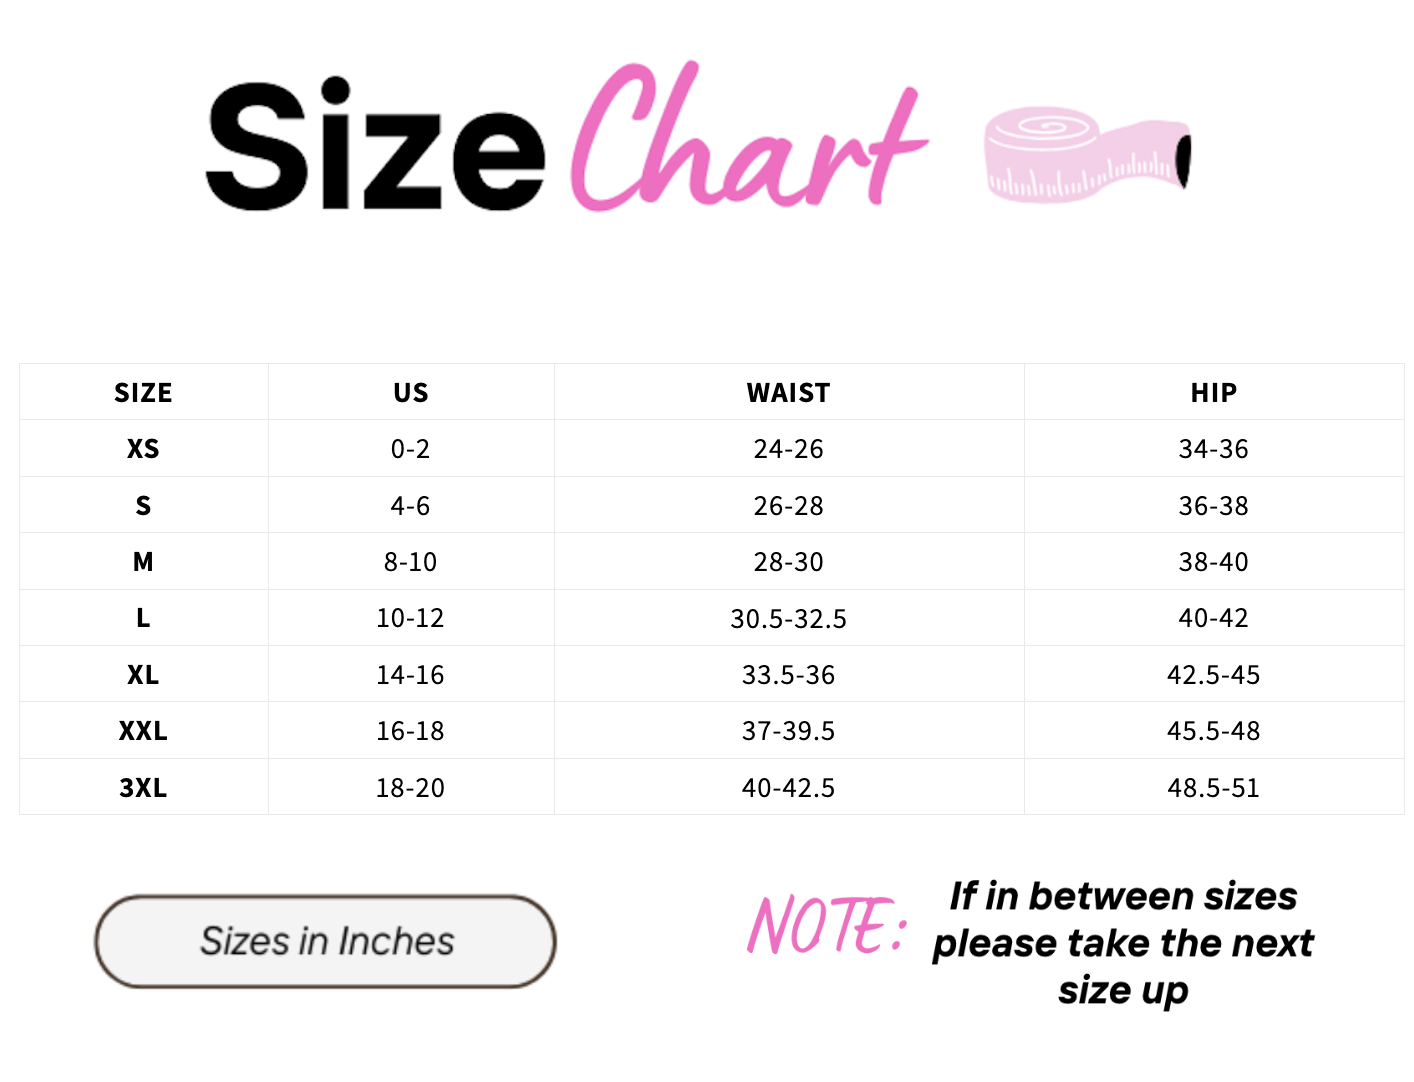Select the WAIST column header
This screenshot has height=1082, width=1414.
click(x=788, y=393)
